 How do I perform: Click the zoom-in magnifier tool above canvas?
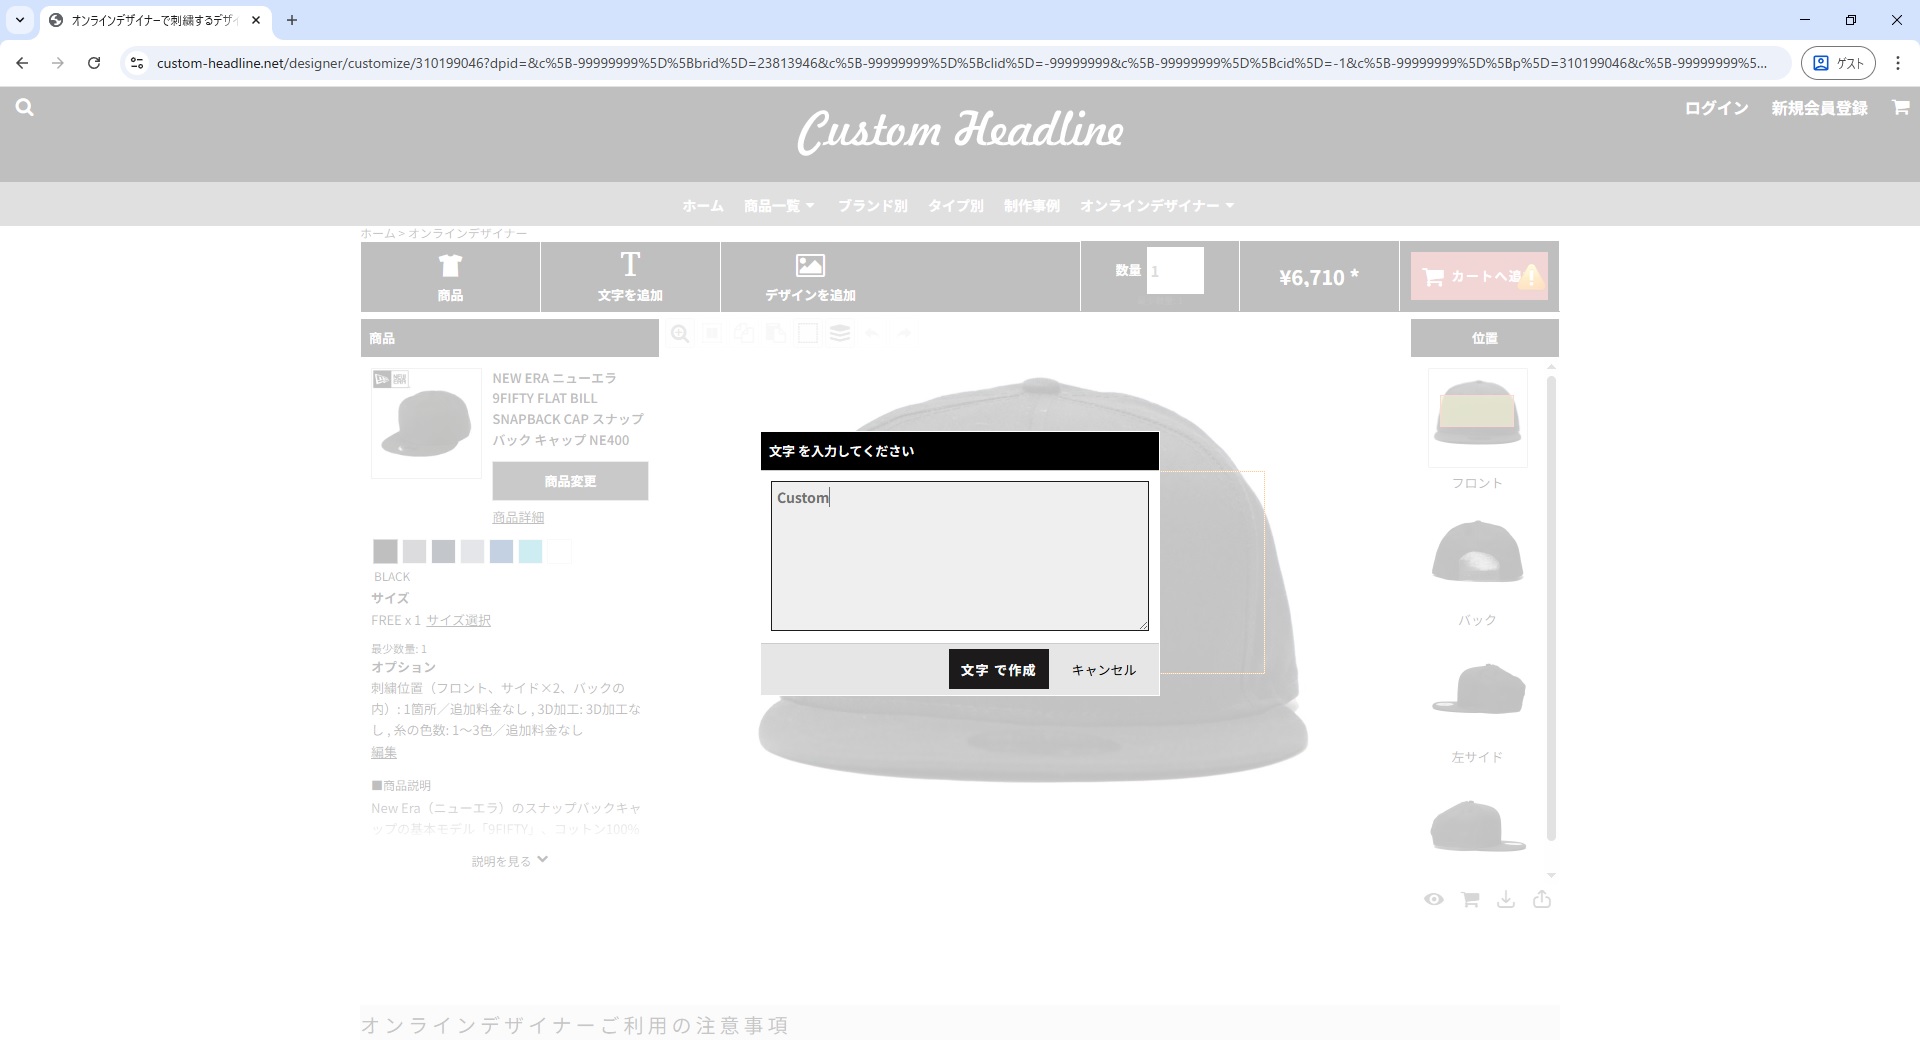tap(680, 334)
